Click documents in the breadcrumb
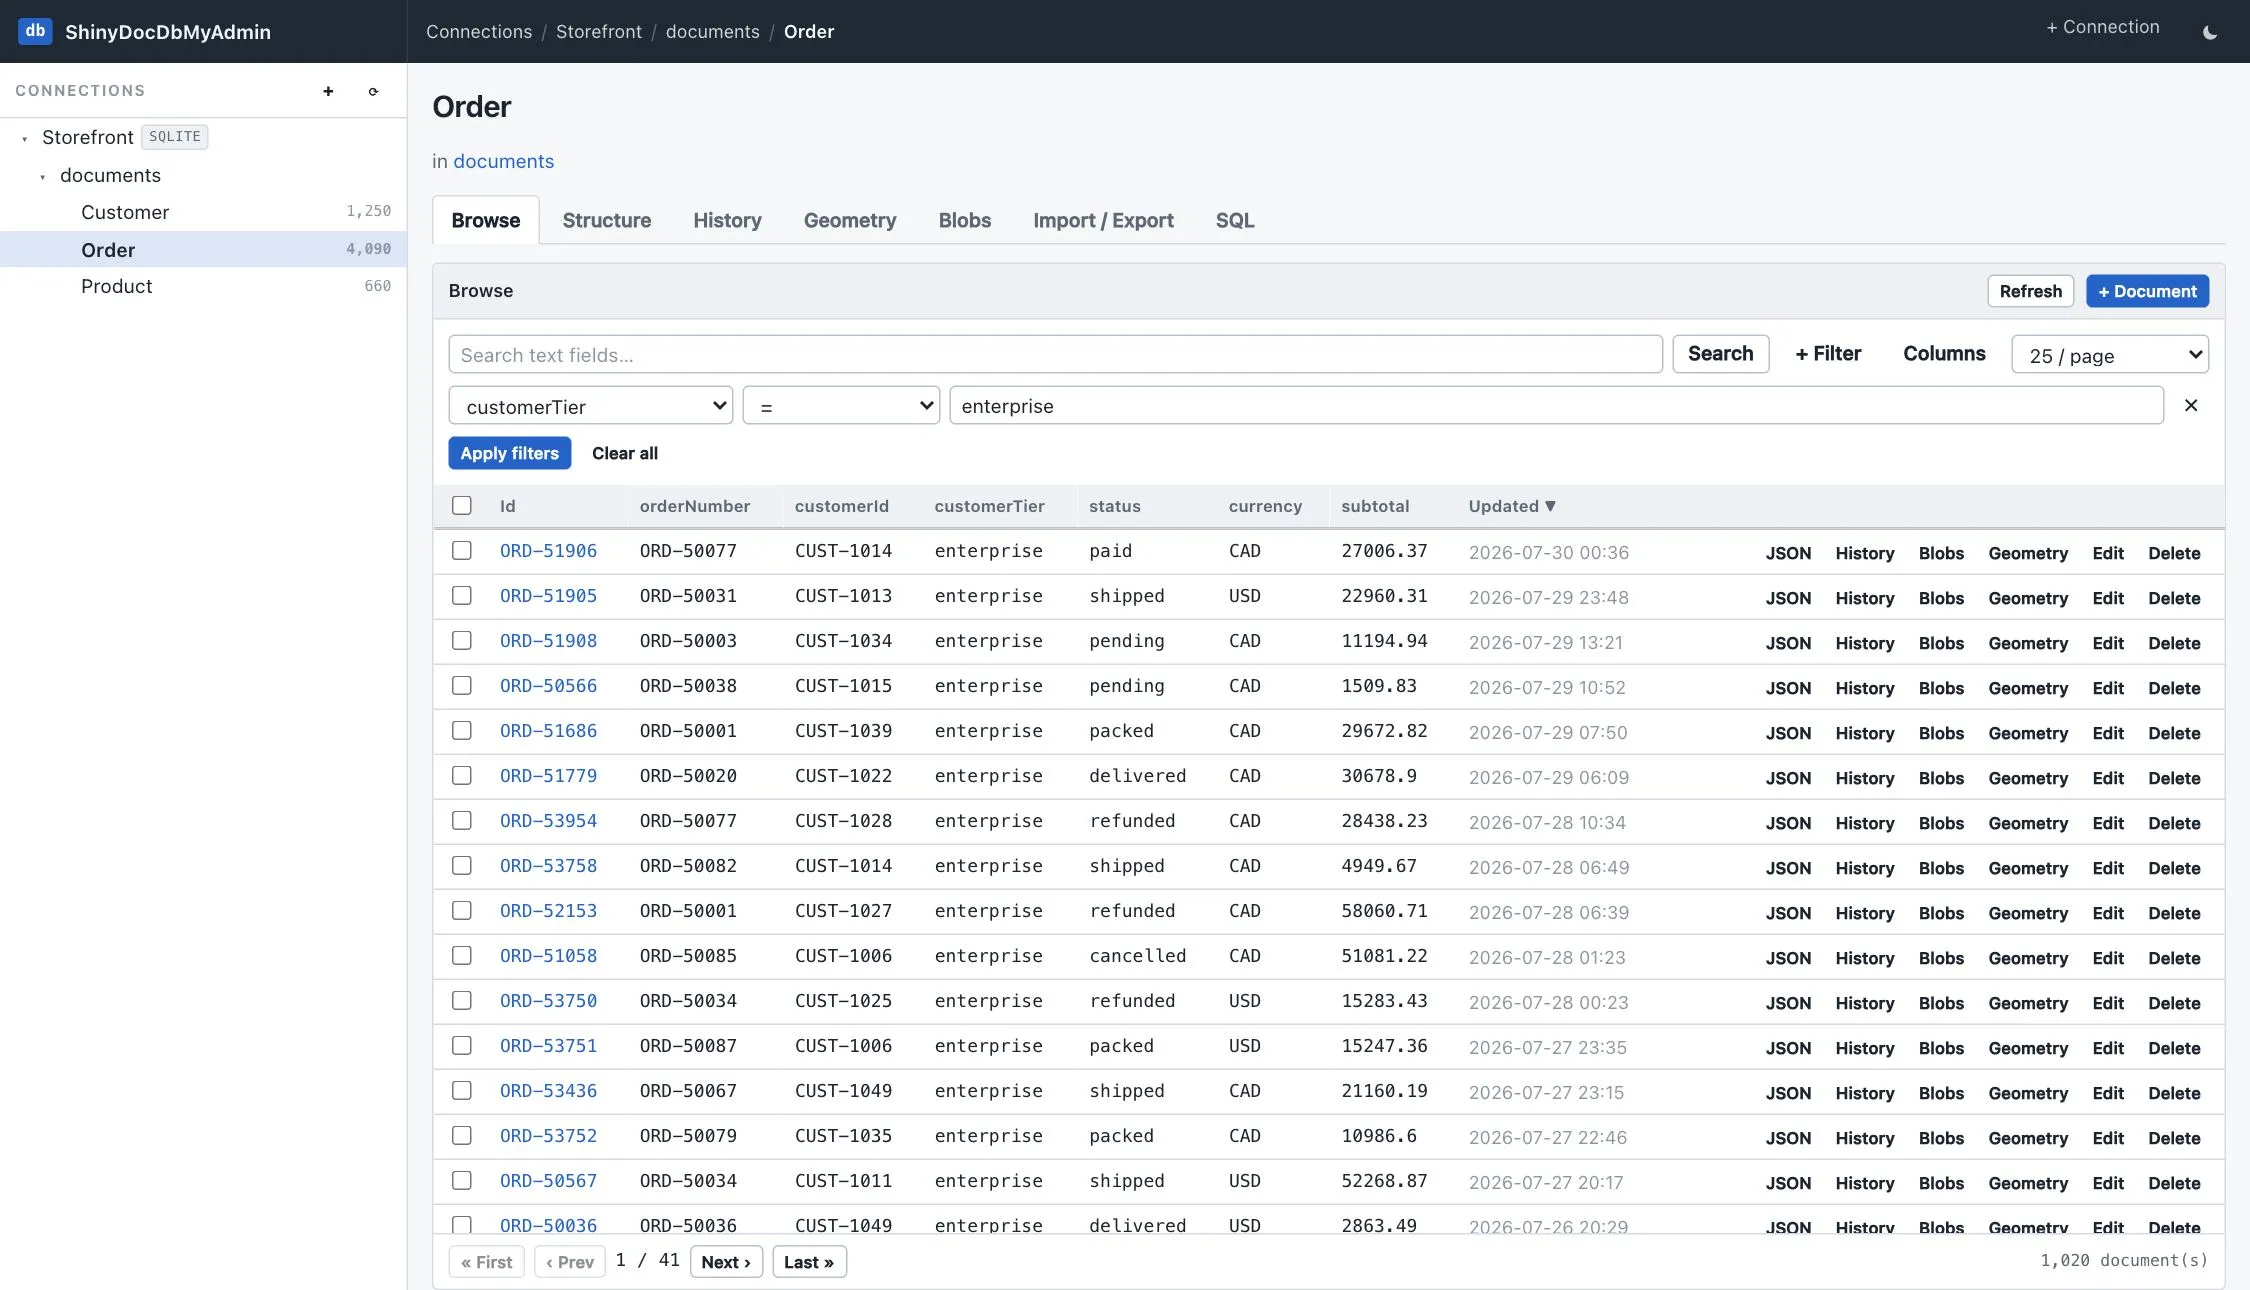Image resolution: width=2250 pixels, height=1290 pixels. pos(713,32)
